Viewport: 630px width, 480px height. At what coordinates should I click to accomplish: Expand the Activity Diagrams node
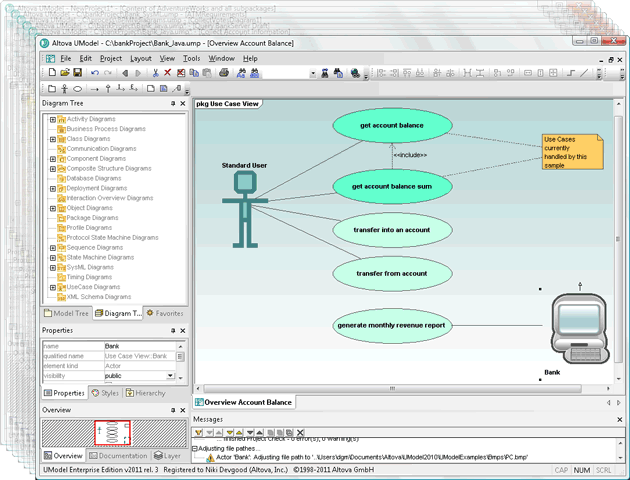[x=53, y=119]
